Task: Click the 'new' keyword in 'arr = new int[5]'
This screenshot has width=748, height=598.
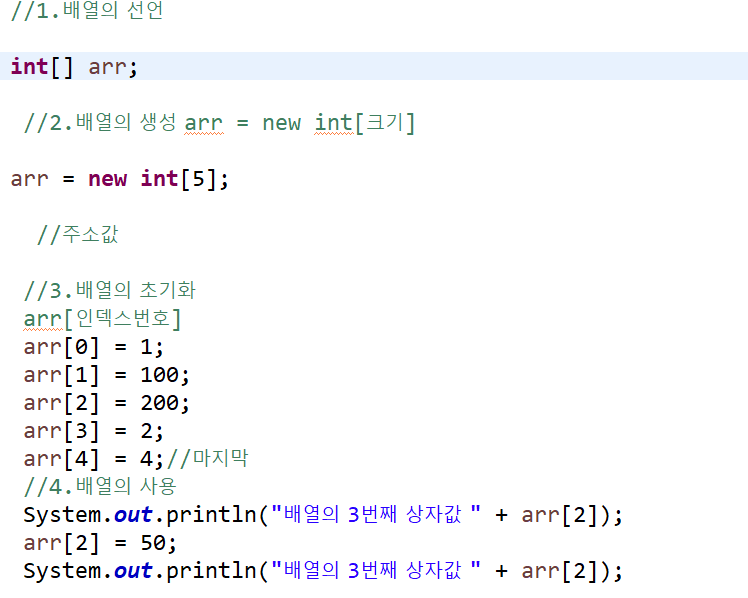Action: [x=108, y=179]
